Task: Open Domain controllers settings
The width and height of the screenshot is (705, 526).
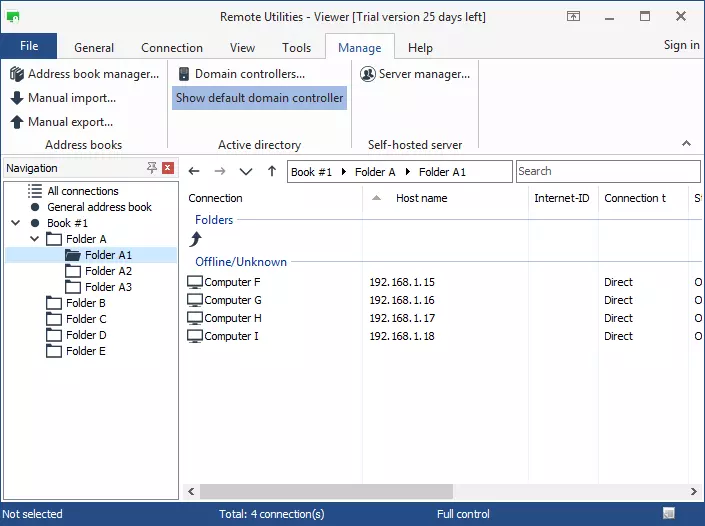Action: [241, 74]
